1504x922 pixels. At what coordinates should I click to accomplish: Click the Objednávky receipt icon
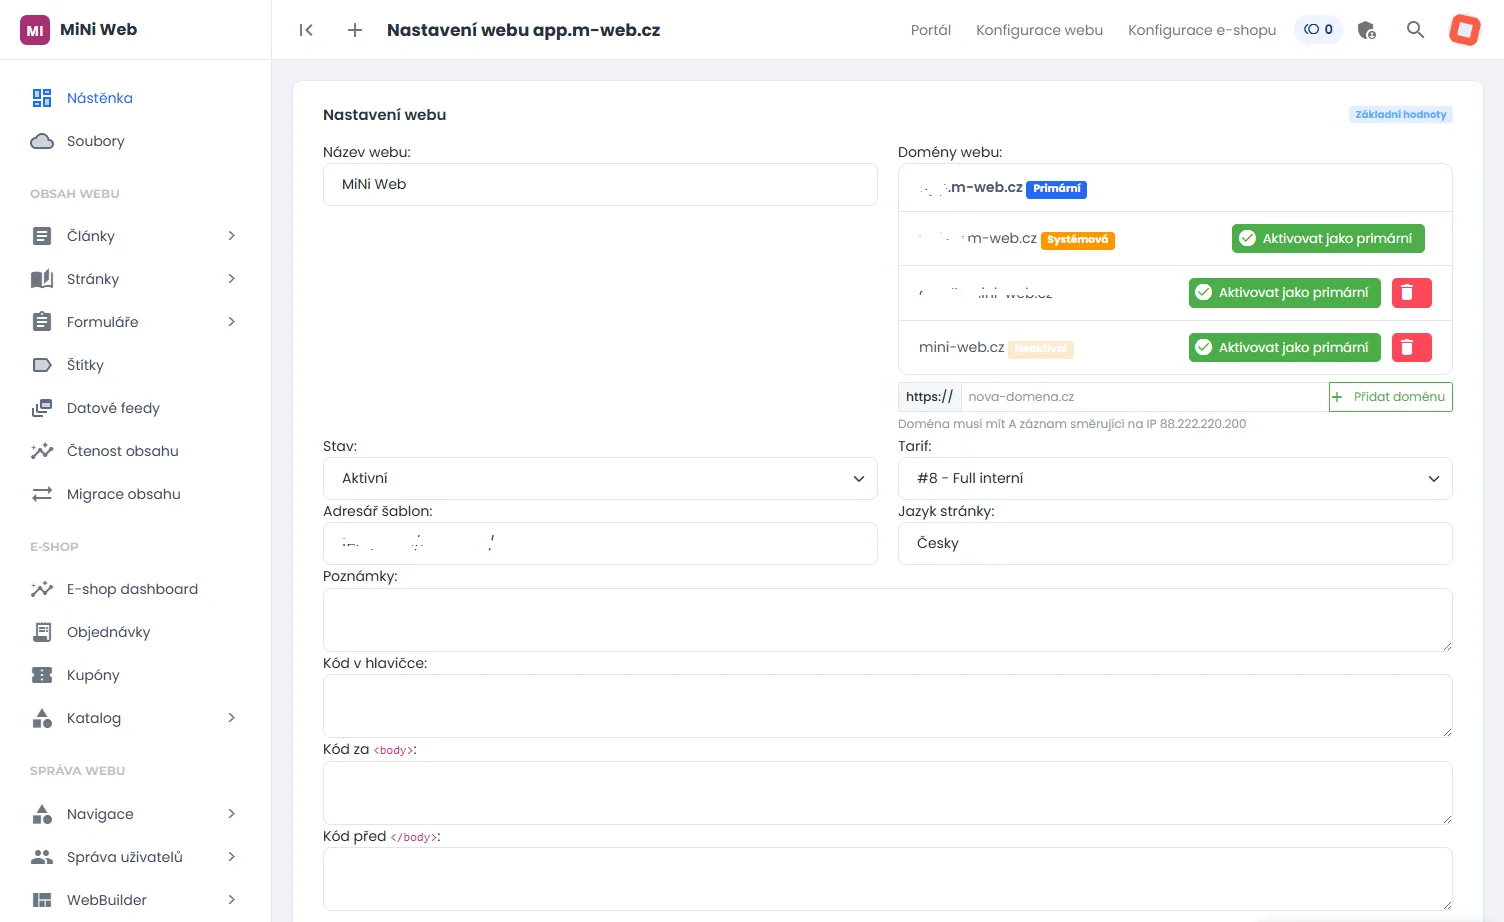point(42,632)
